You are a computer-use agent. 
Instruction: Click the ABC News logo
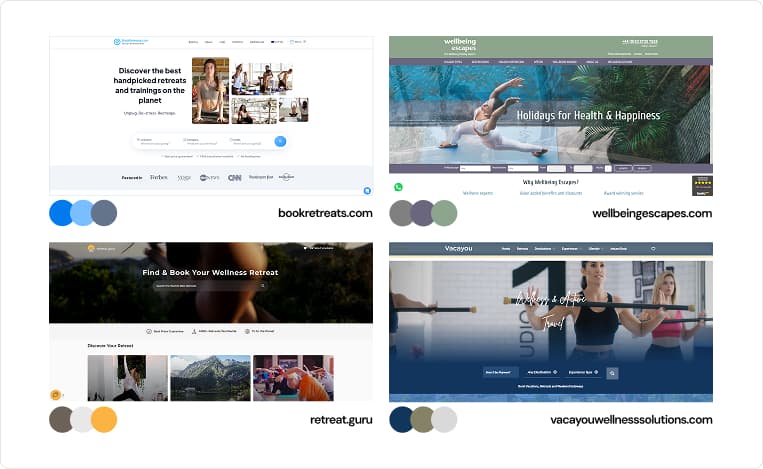click(209, 178)
